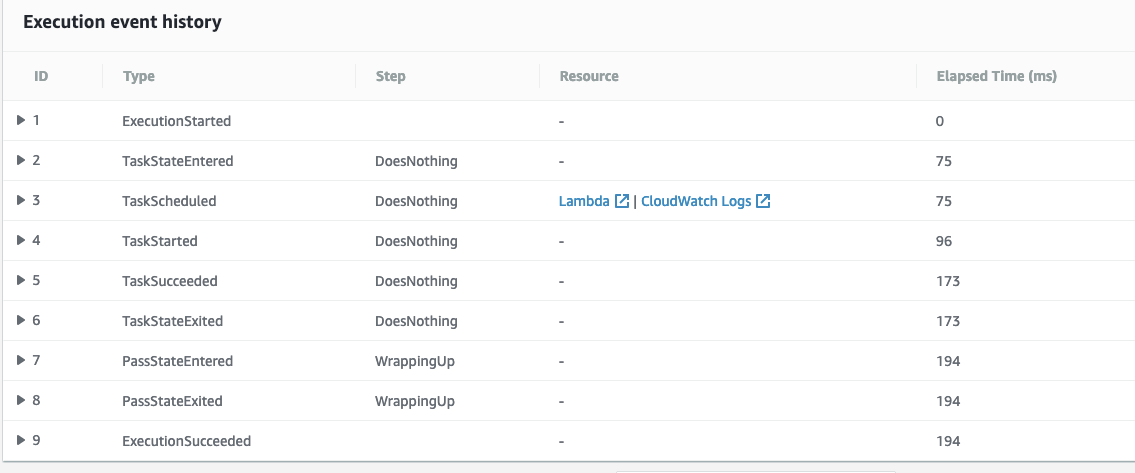The width and height of the screenshot is (1135, 473).
Task: Open the Lambda resource link
Action: [584, 201]
